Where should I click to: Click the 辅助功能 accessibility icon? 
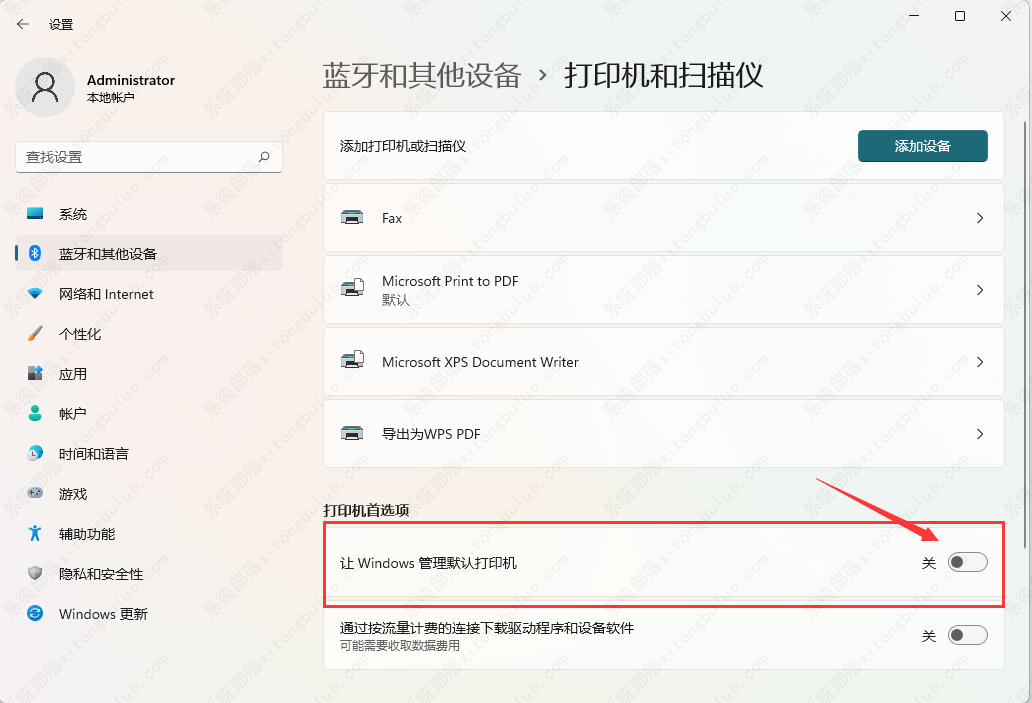click(36, 534)
